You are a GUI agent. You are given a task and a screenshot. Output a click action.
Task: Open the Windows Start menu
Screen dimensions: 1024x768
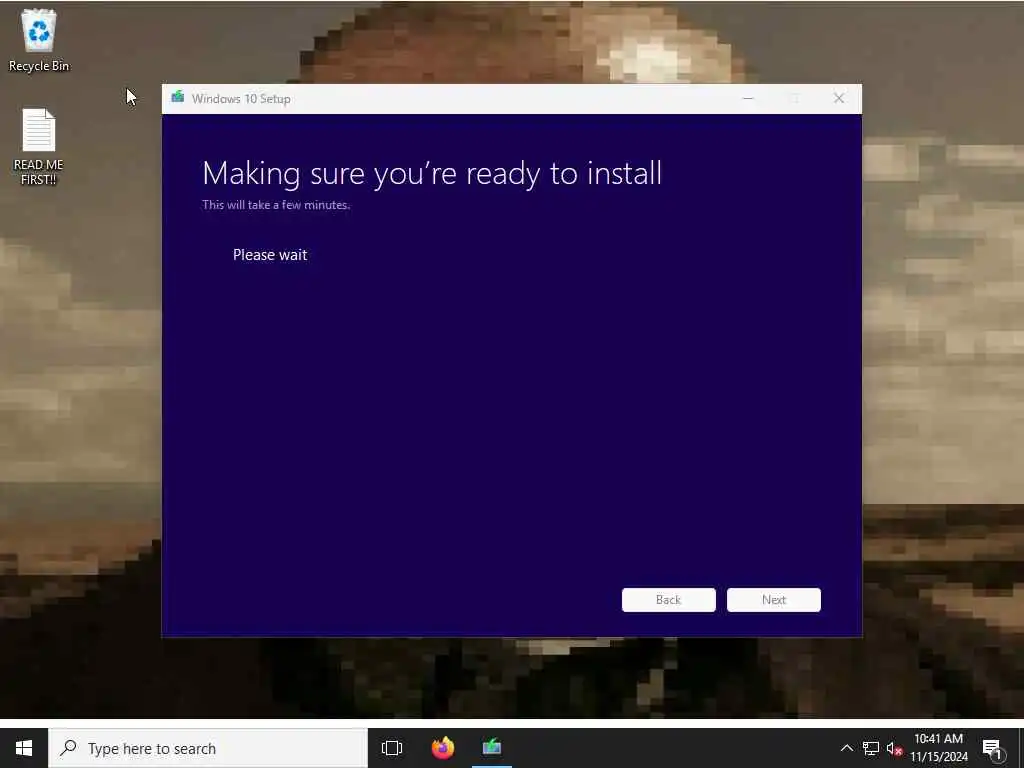coord(24,748)
